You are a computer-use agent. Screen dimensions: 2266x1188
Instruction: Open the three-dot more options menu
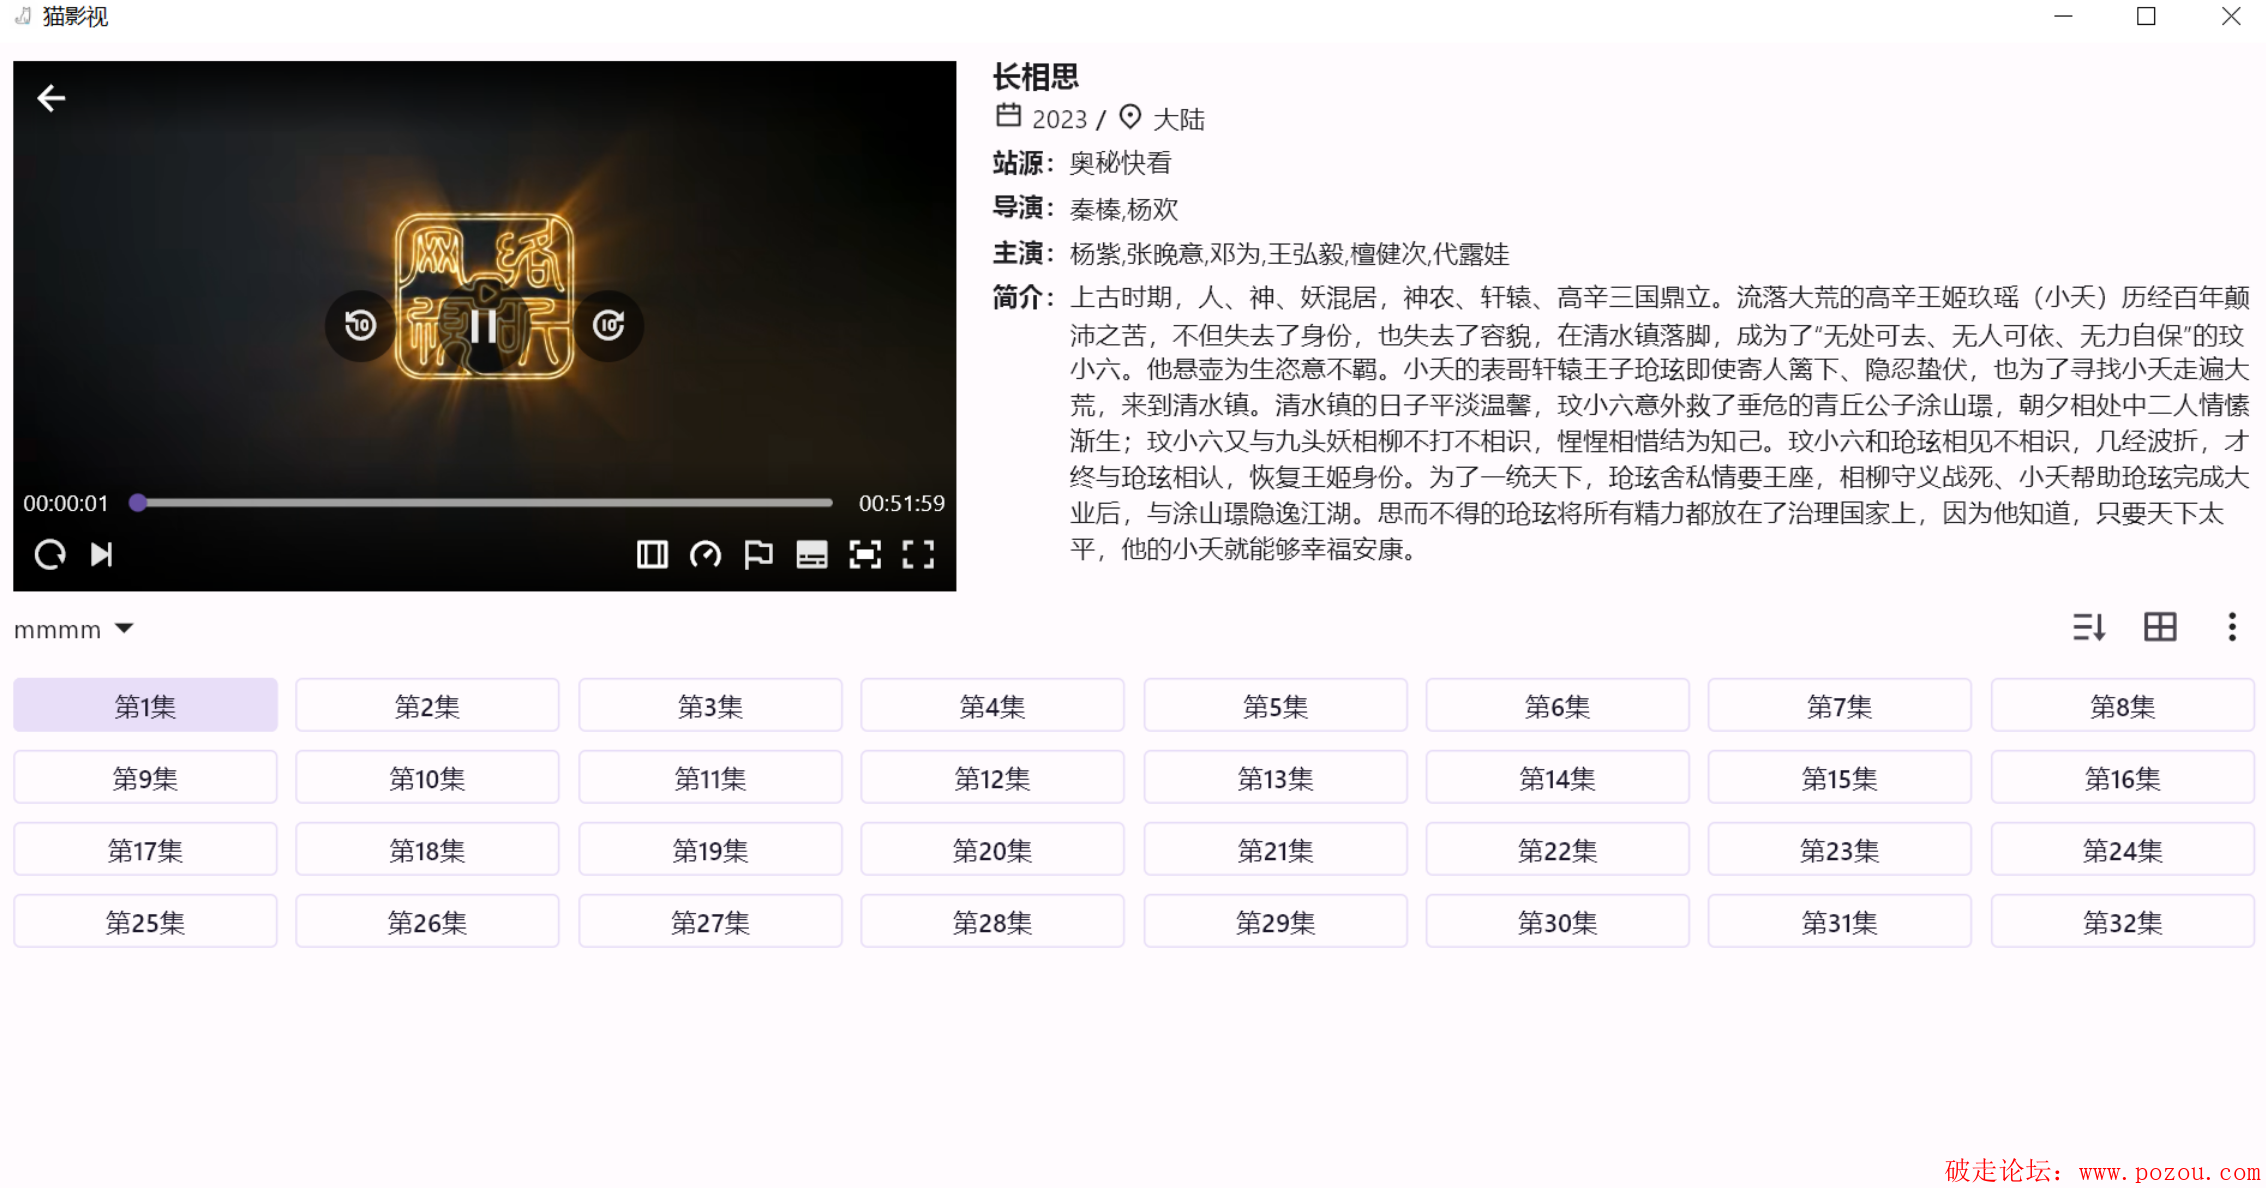pos(2231,627)
